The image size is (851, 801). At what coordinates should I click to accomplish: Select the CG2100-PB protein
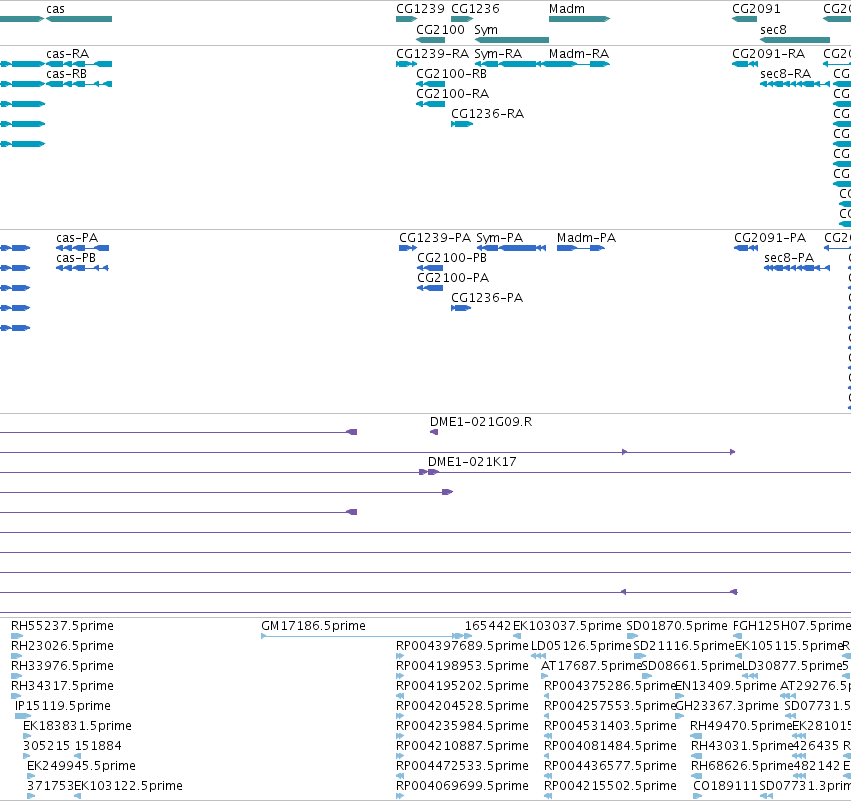(x=430, y=268)
